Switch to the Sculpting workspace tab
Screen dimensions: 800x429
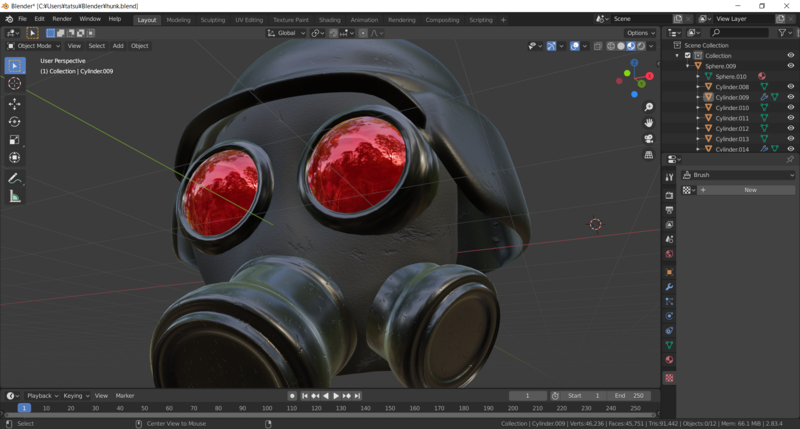(x=213, y=20)
